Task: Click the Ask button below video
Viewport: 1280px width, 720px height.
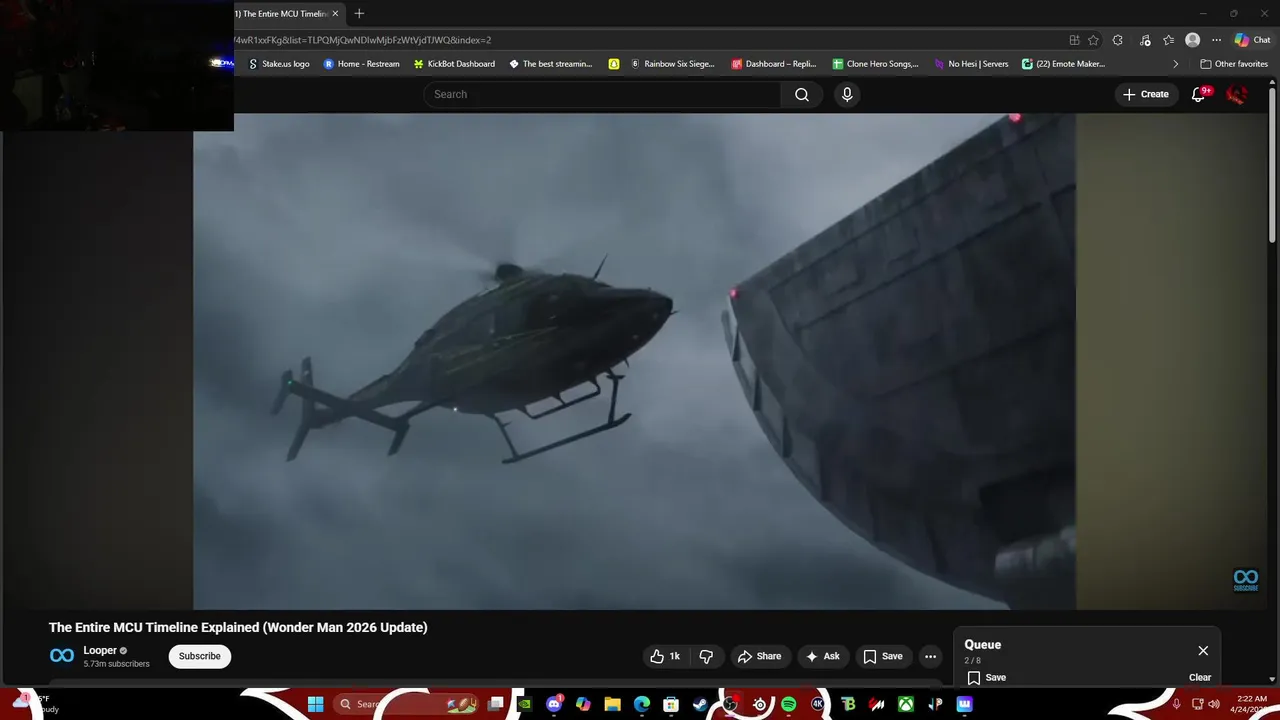Action: coord(823,656)
